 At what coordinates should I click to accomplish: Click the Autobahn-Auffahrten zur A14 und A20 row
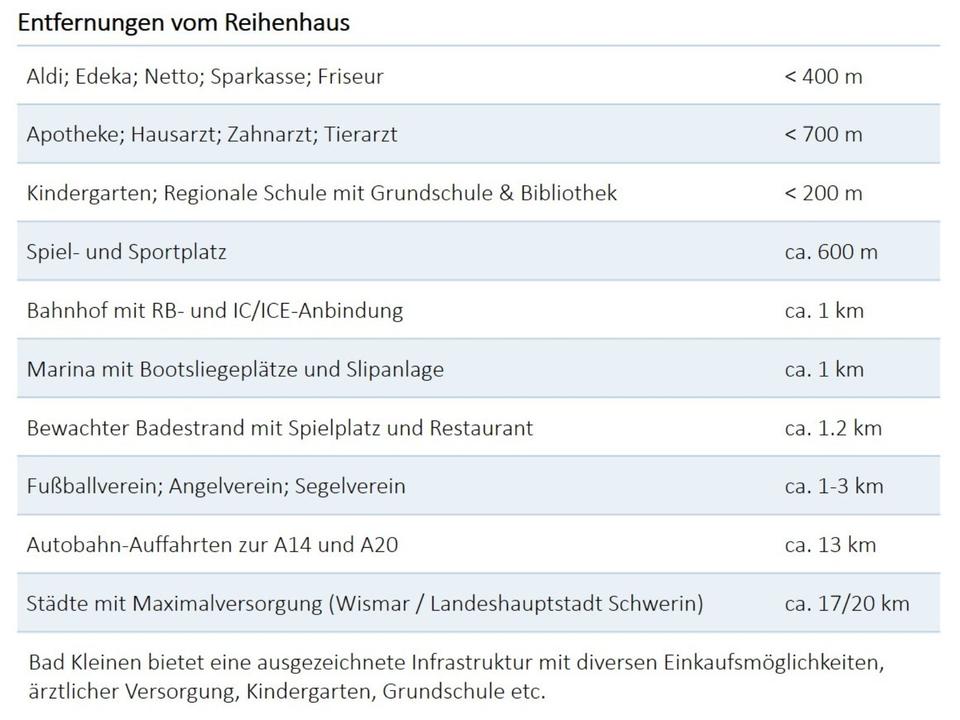point(213,545)
